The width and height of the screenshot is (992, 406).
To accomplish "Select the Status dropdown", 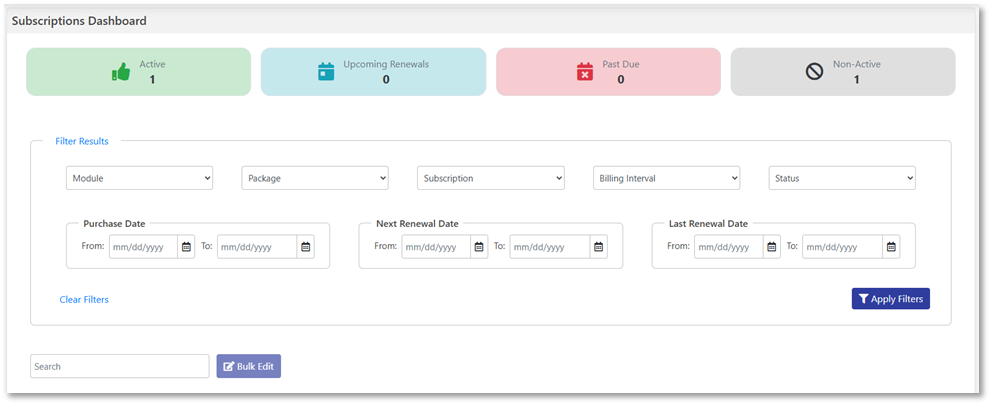I will (x=842, y=178).
